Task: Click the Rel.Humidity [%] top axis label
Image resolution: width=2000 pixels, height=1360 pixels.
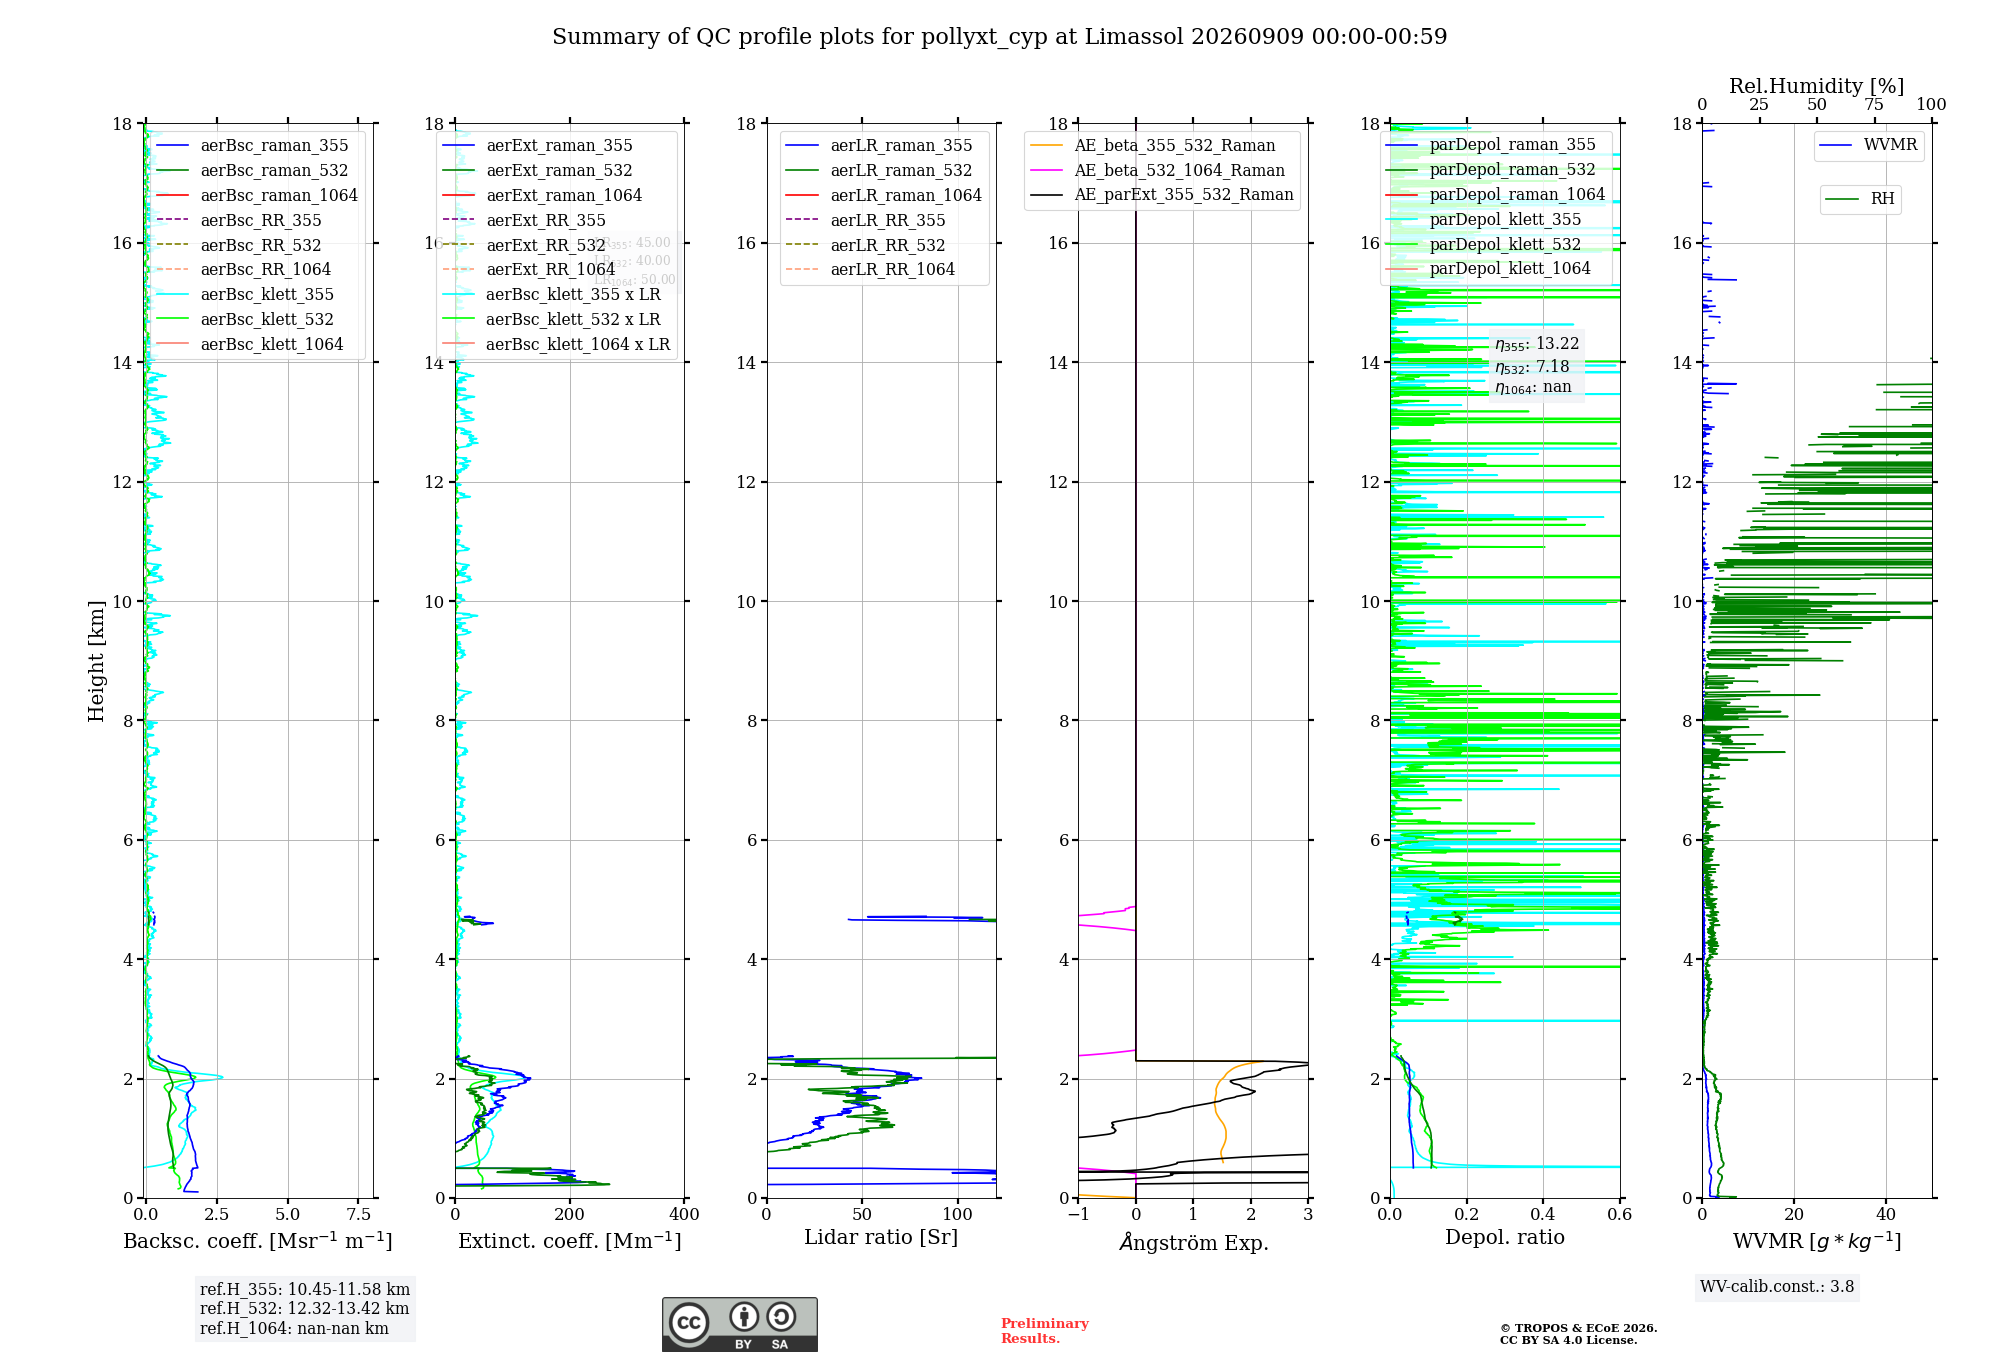Action: tap(1817, 87)
